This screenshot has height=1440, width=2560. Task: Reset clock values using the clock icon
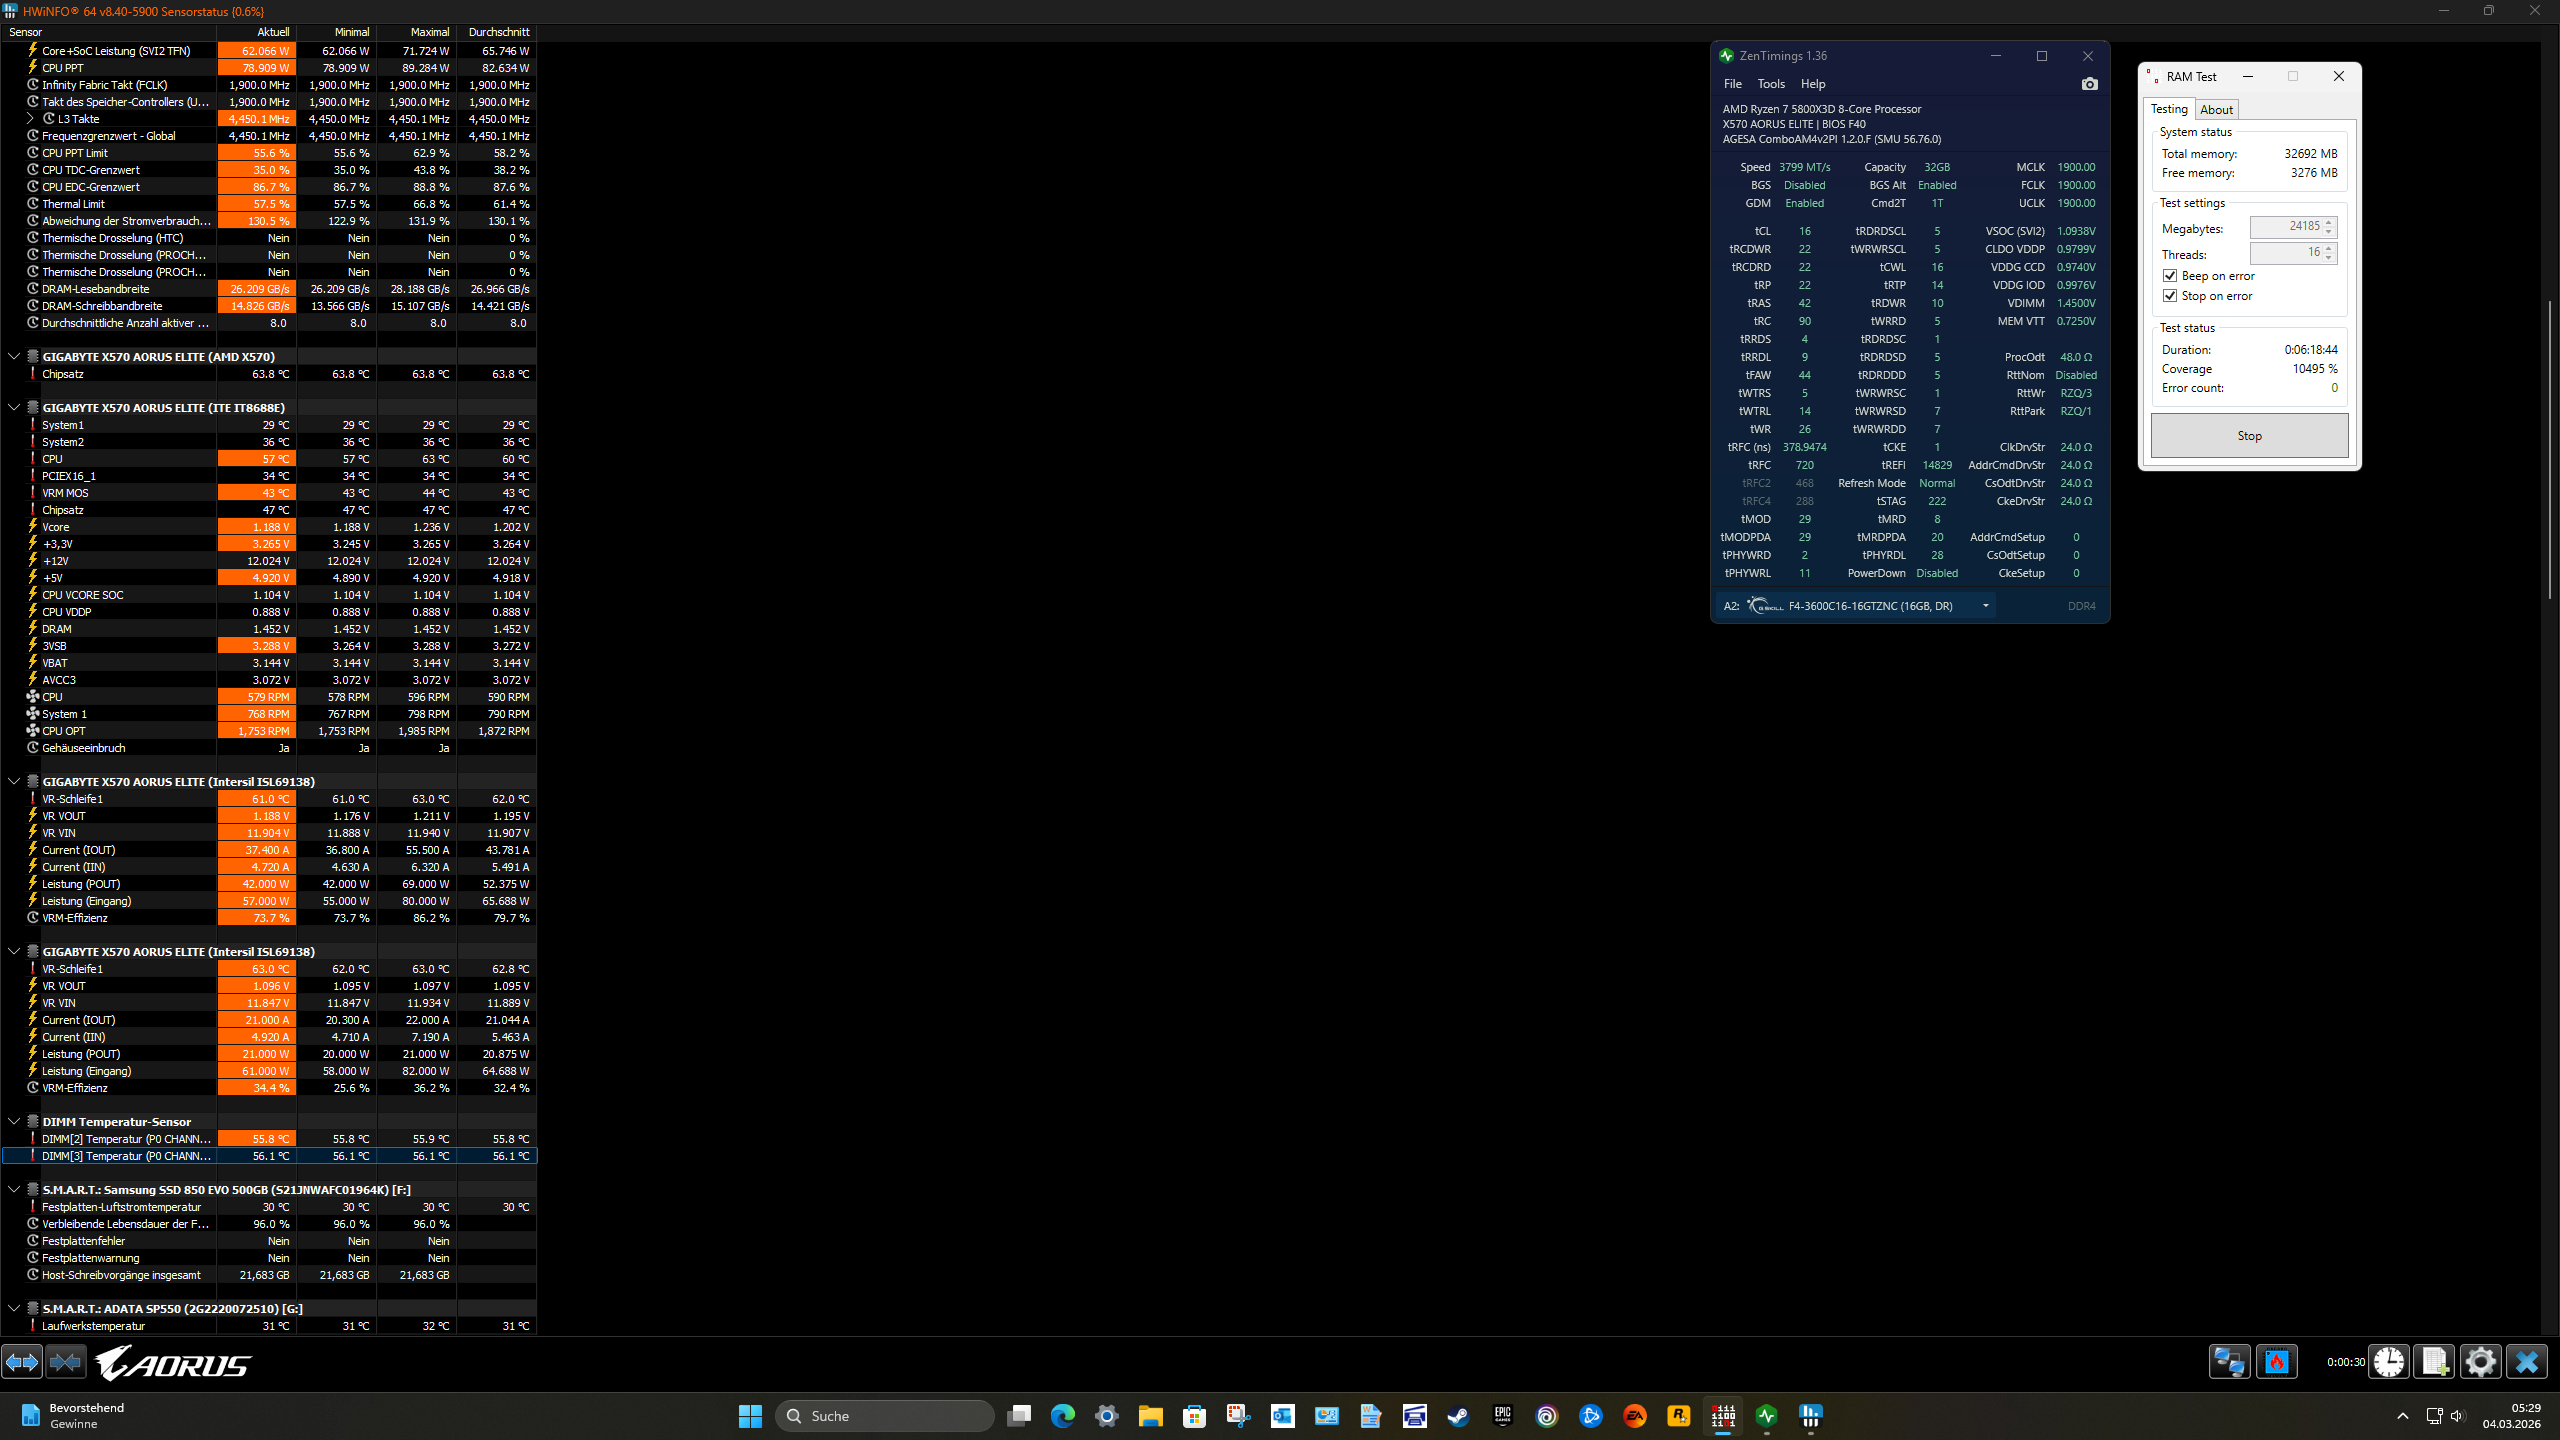coord(2389,1361)
